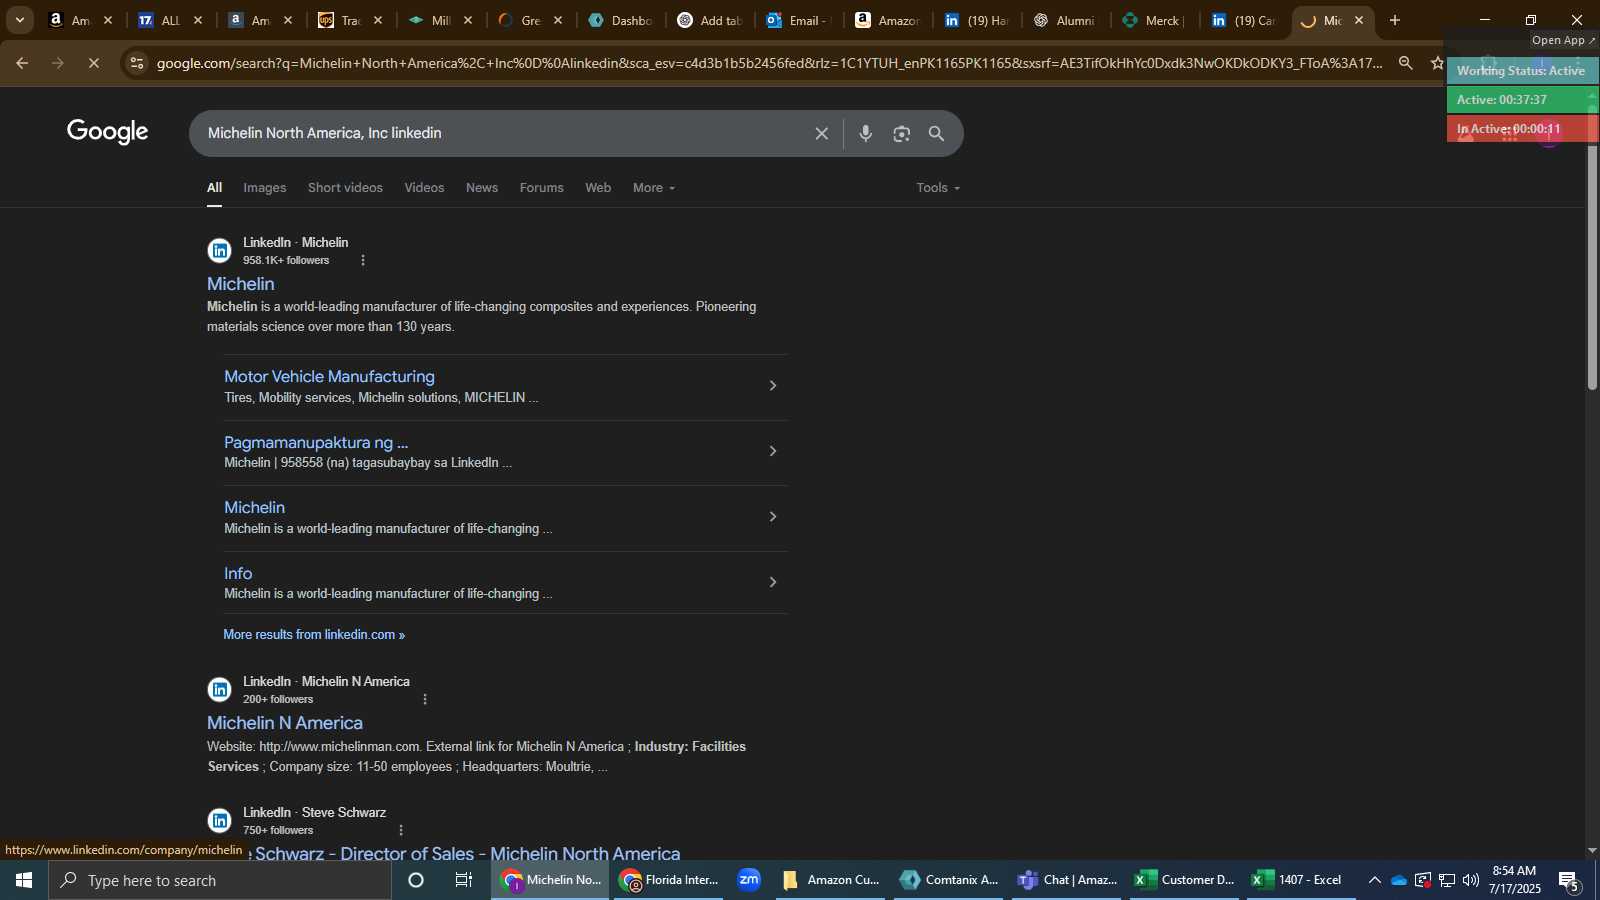Show hidden system tray icons
The image size is (1600, 900).
1374,880
